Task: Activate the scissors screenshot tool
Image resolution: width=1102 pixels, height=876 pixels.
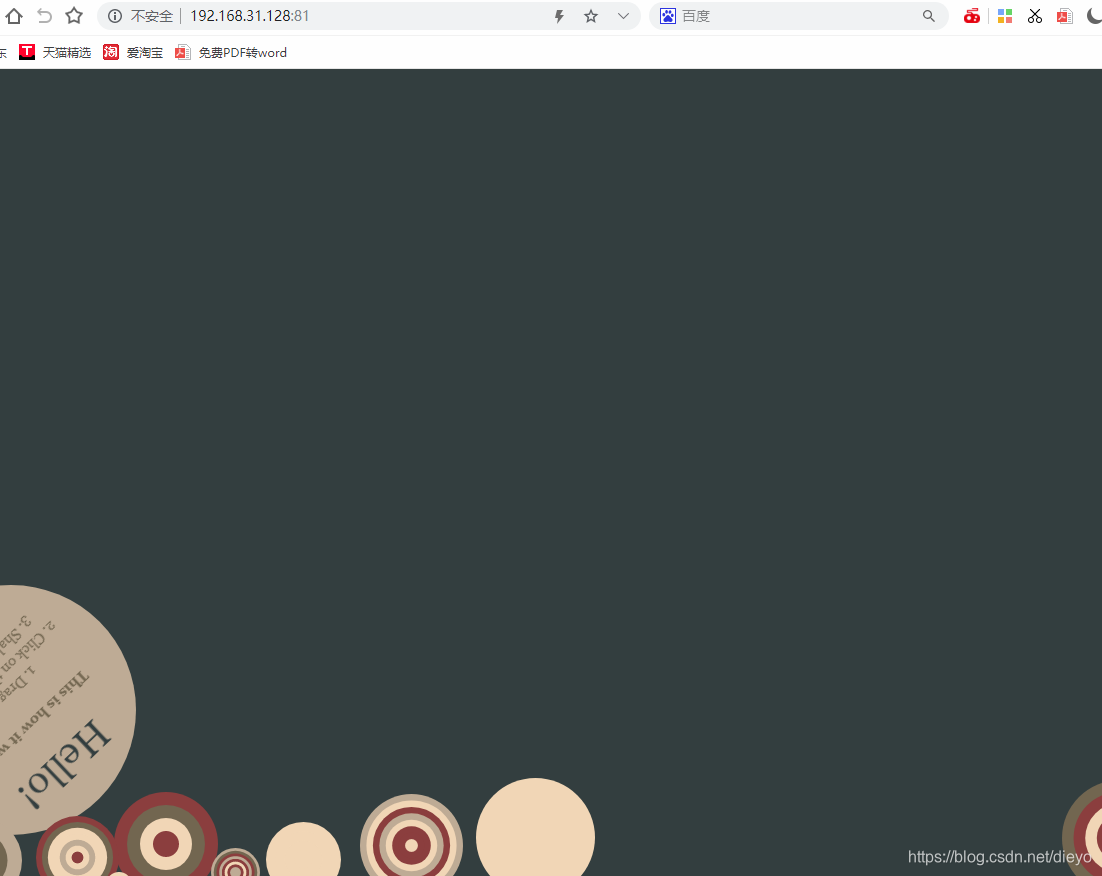Action: [x=1035, y=16]
